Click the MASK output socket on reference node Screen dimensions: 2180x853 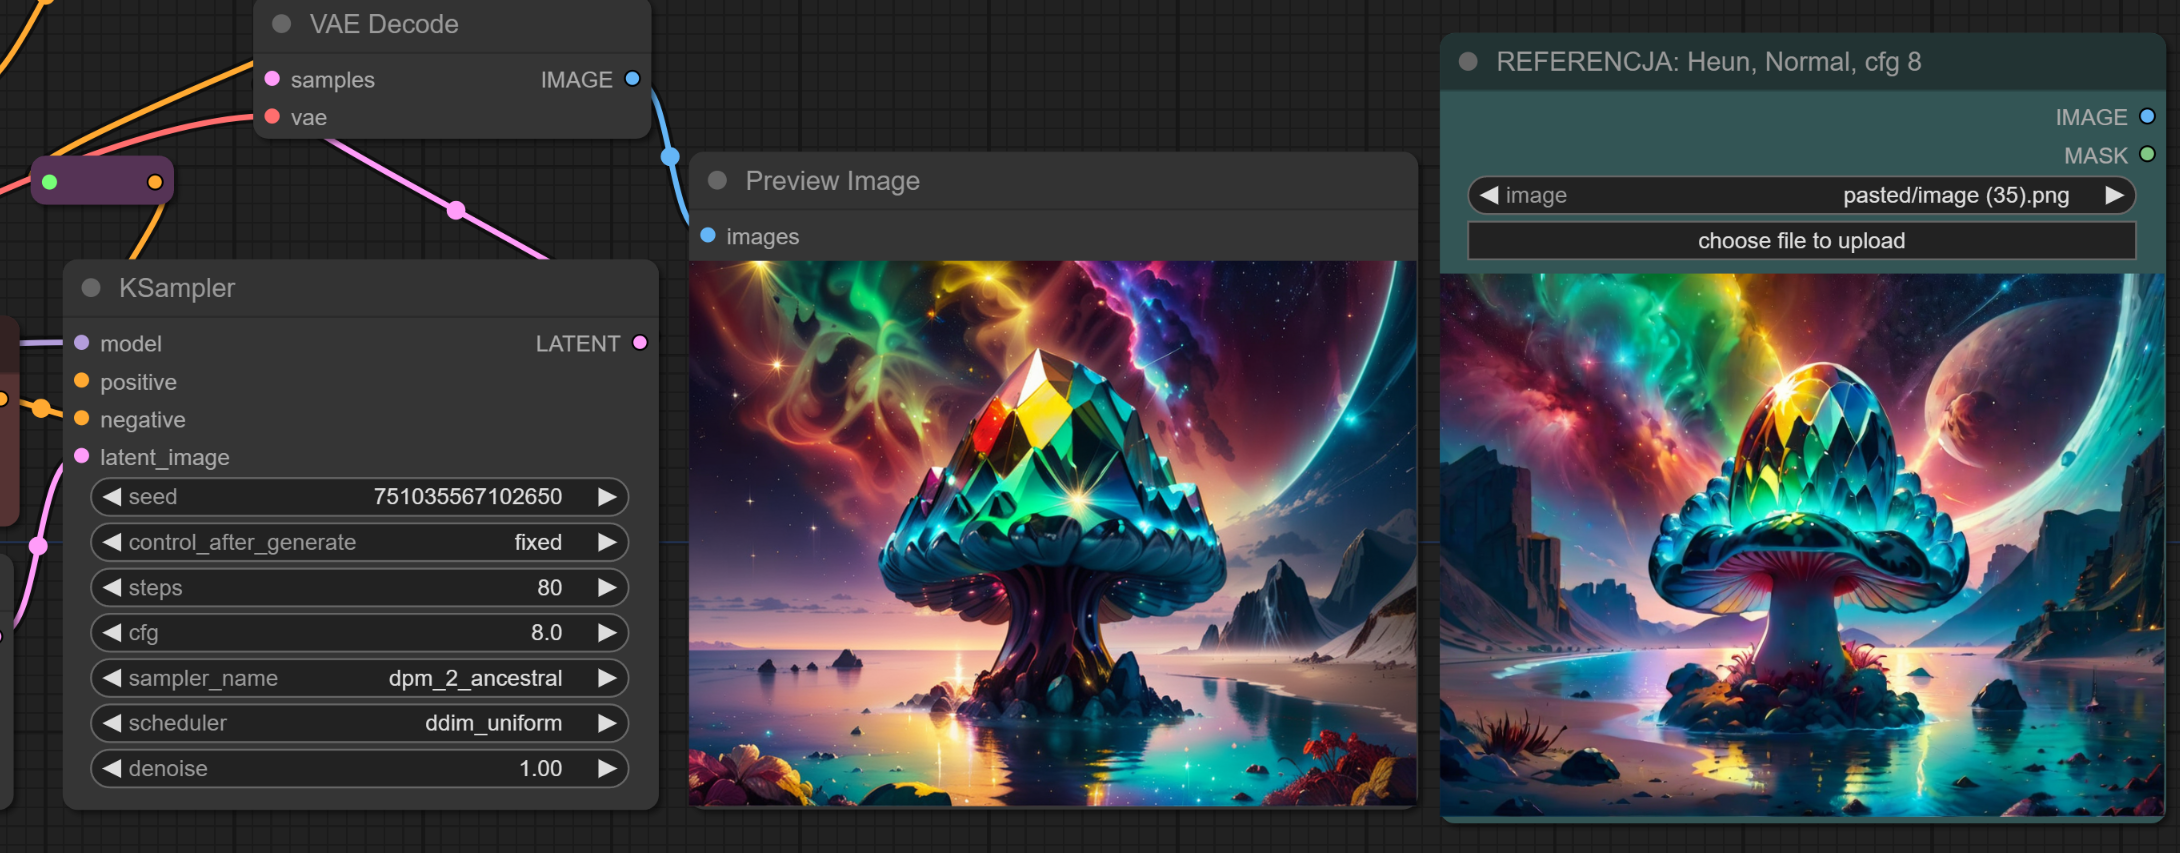coord(2146,155)
